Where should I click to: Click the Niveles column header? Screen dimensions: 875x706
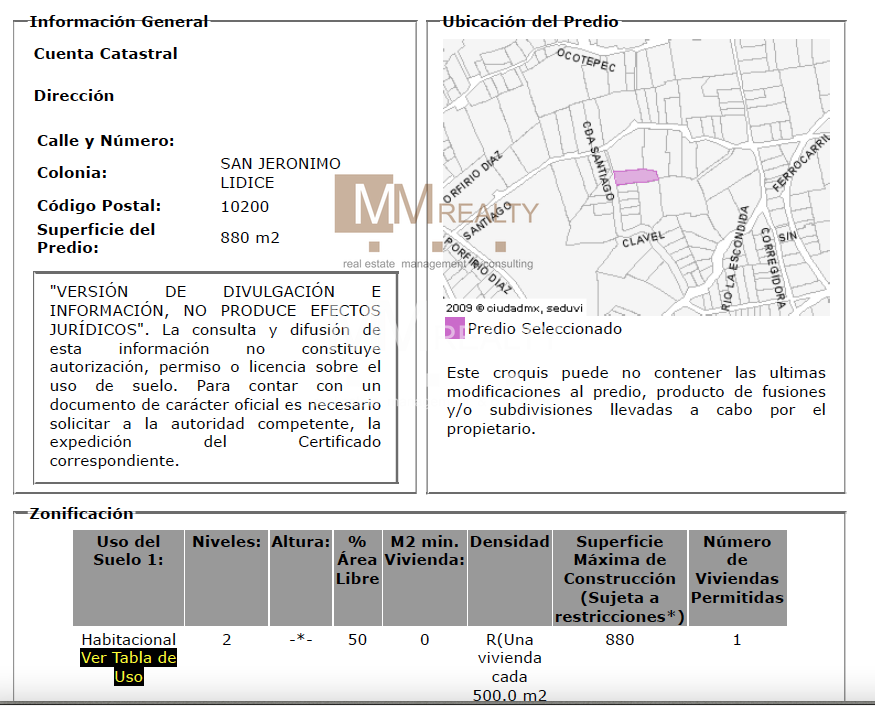point(227,542)
